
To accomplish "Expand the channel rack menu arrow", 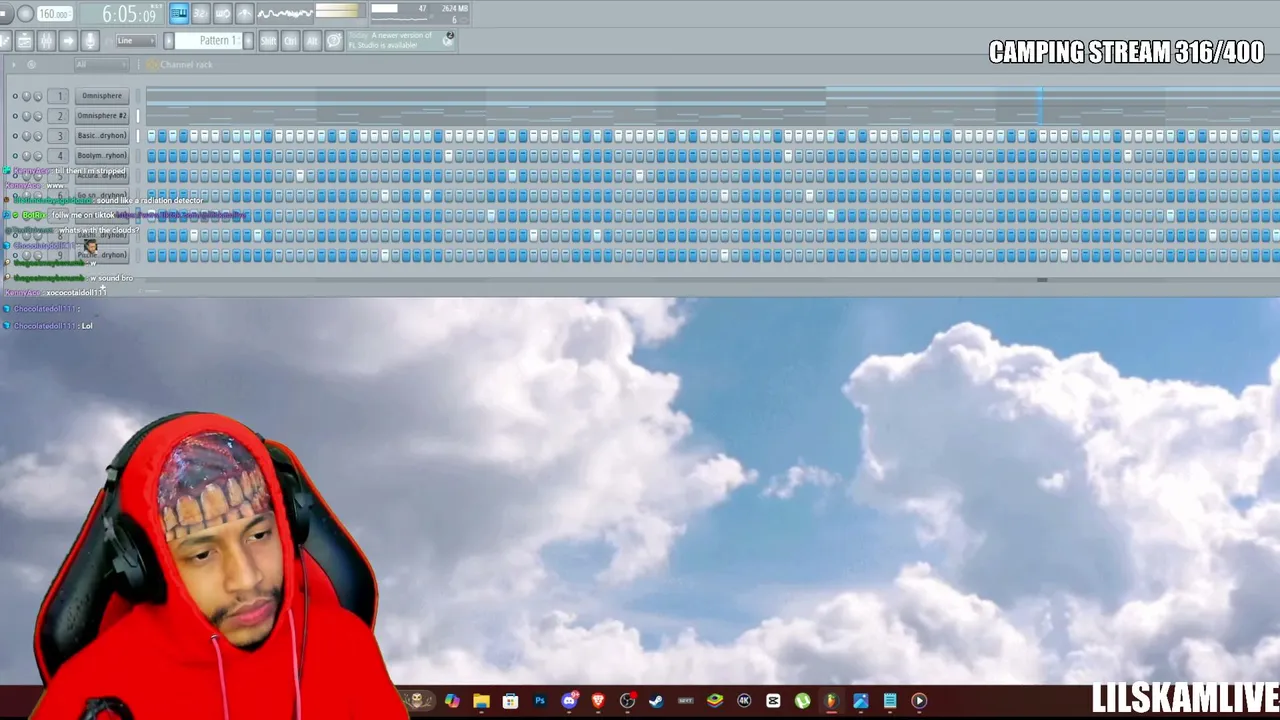I will coord(13,65).
